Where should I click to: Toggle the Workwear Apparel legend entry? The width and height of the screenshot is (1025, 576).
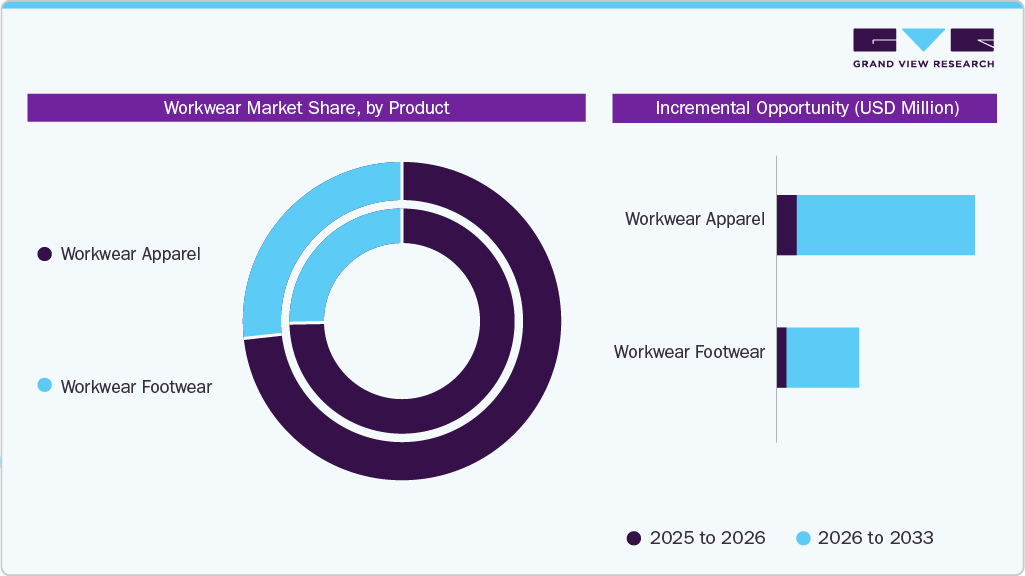(131, 253)
